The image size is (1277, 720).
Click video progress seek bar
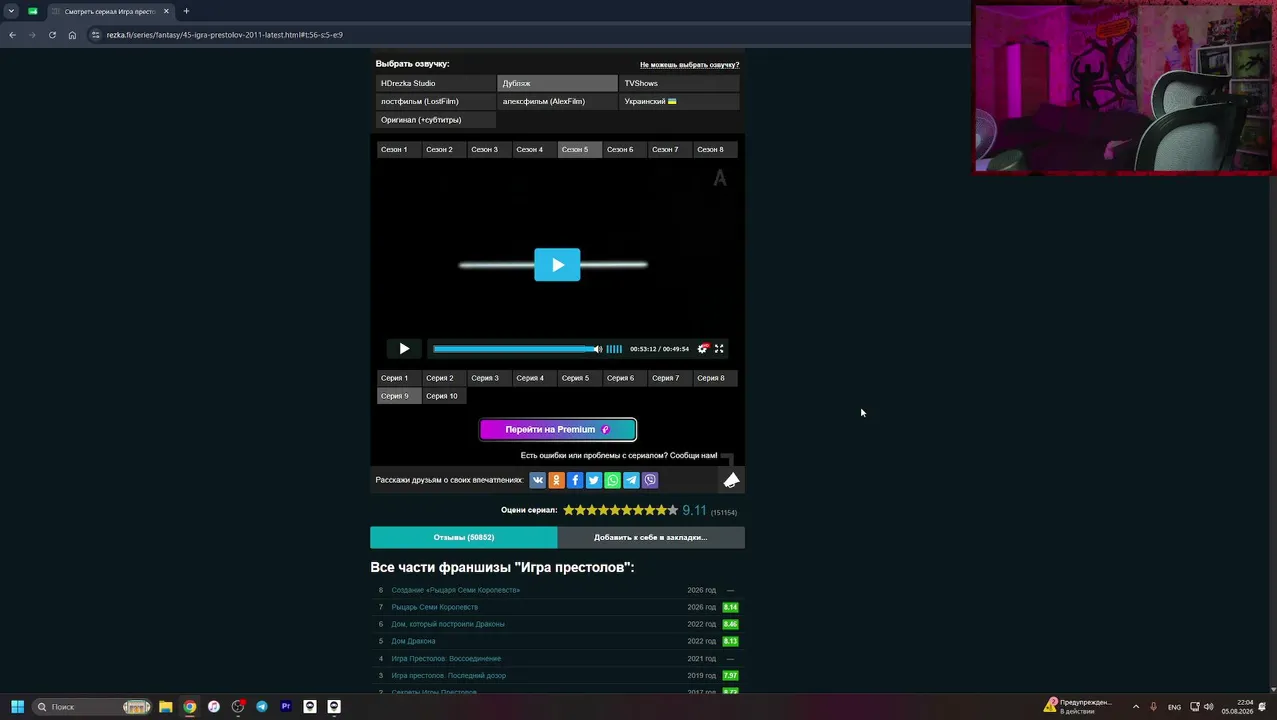pos(512,349)
